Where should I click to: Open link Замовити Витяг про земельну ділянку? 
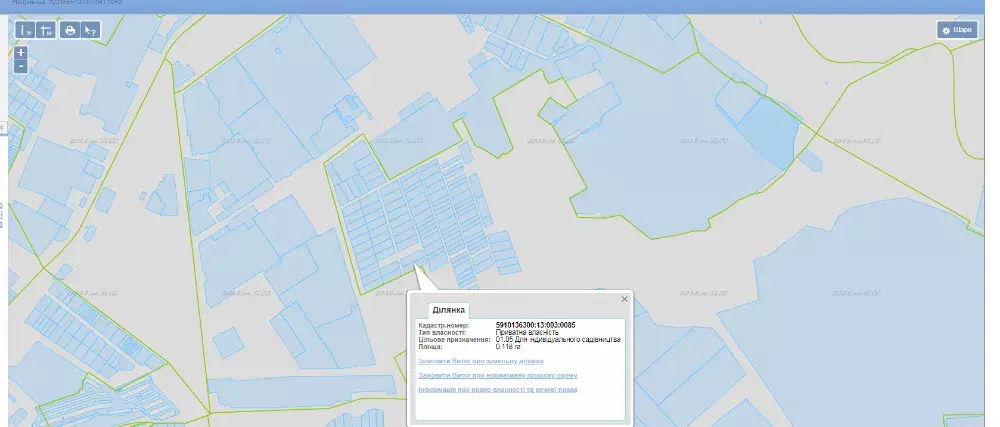(x=481, y=360)
